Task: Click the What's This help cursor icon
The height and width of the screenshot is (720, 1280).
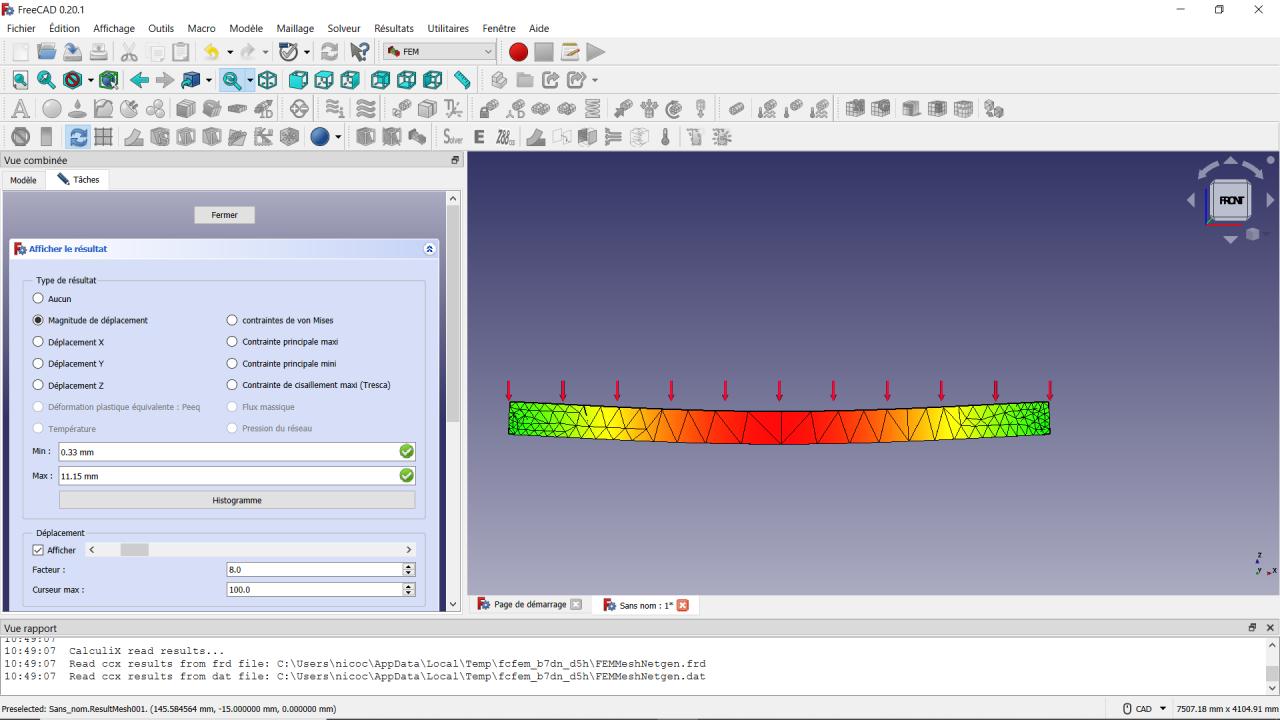Action: tap(360, 52)
